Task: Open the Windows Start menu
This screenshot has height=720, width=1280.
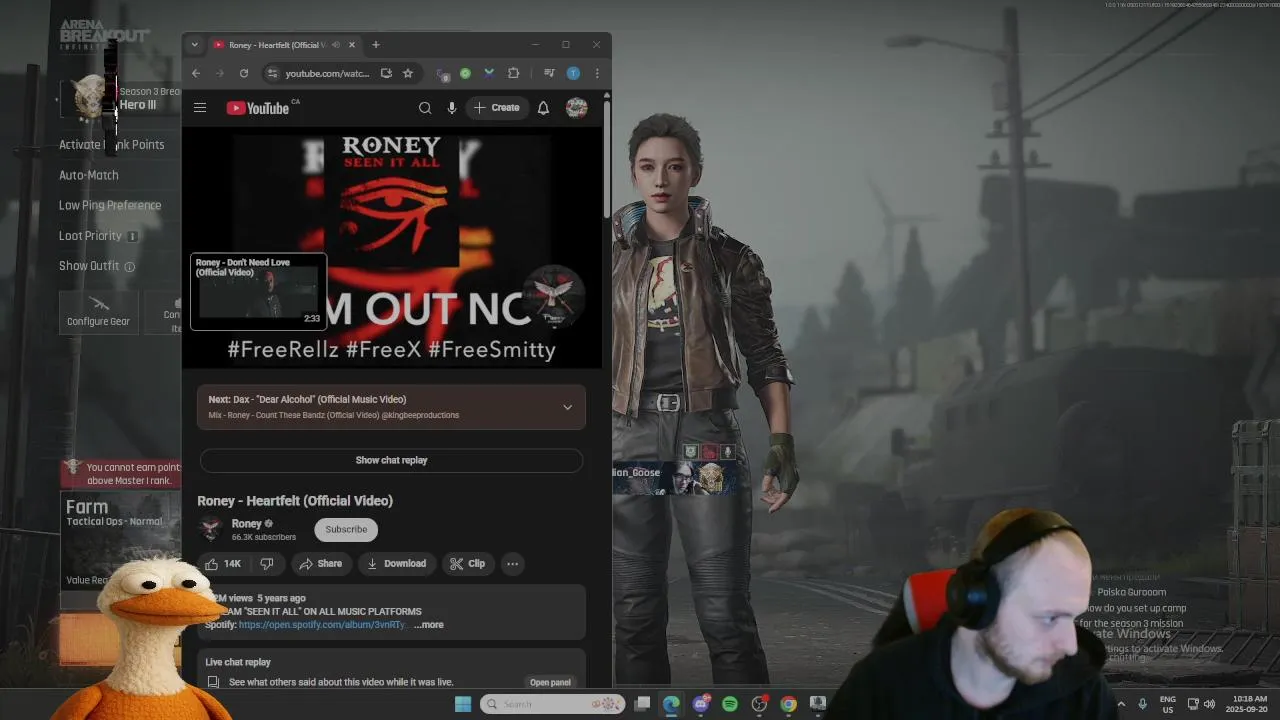Action: pos(463,704)
